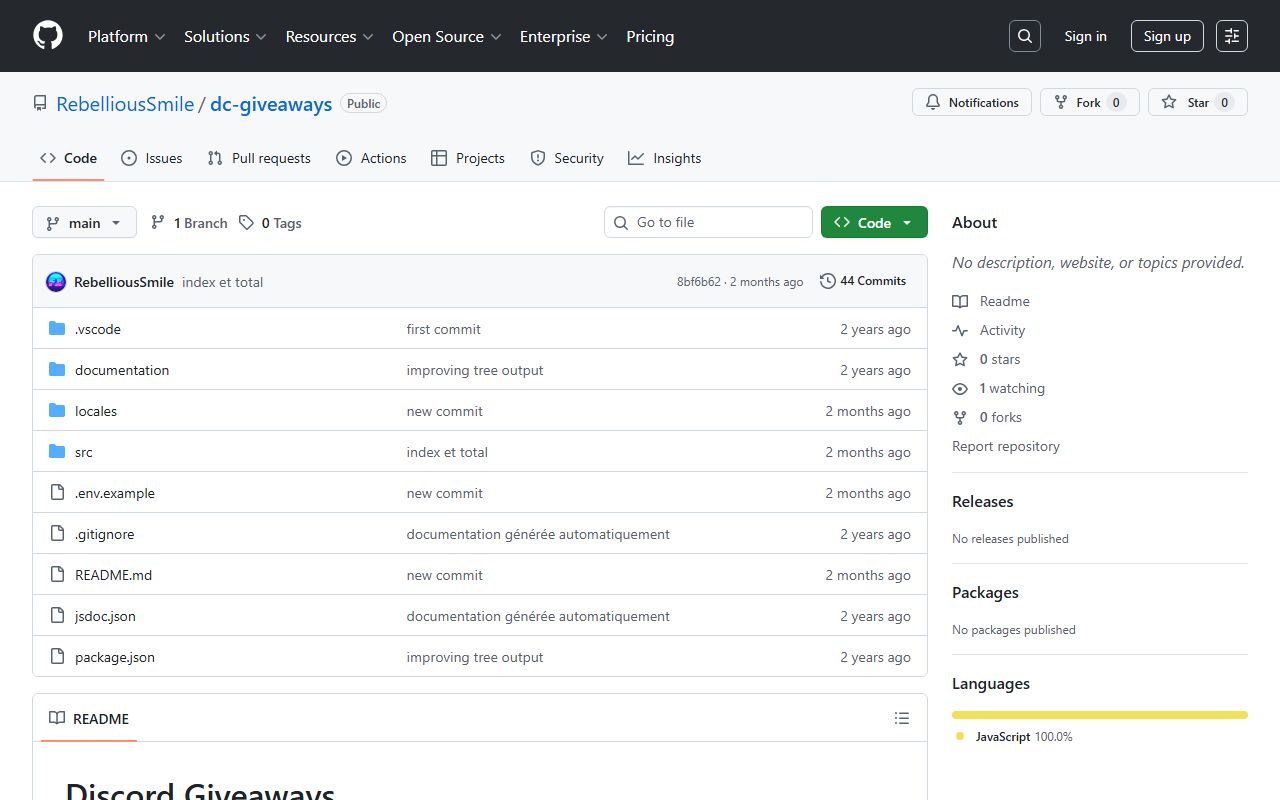Switch to the Issues tab
The width and height of the screenshot is (1280, 800).
tap(152, 158)
